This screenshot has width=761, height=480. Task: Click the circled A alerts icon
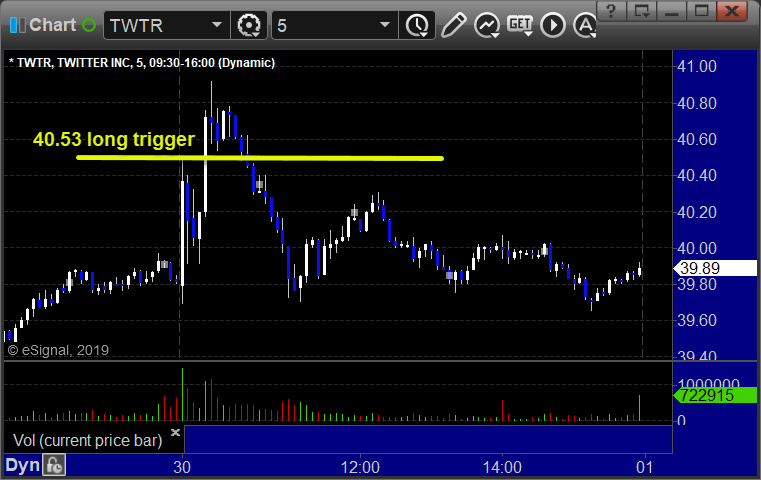pos(585,25)
